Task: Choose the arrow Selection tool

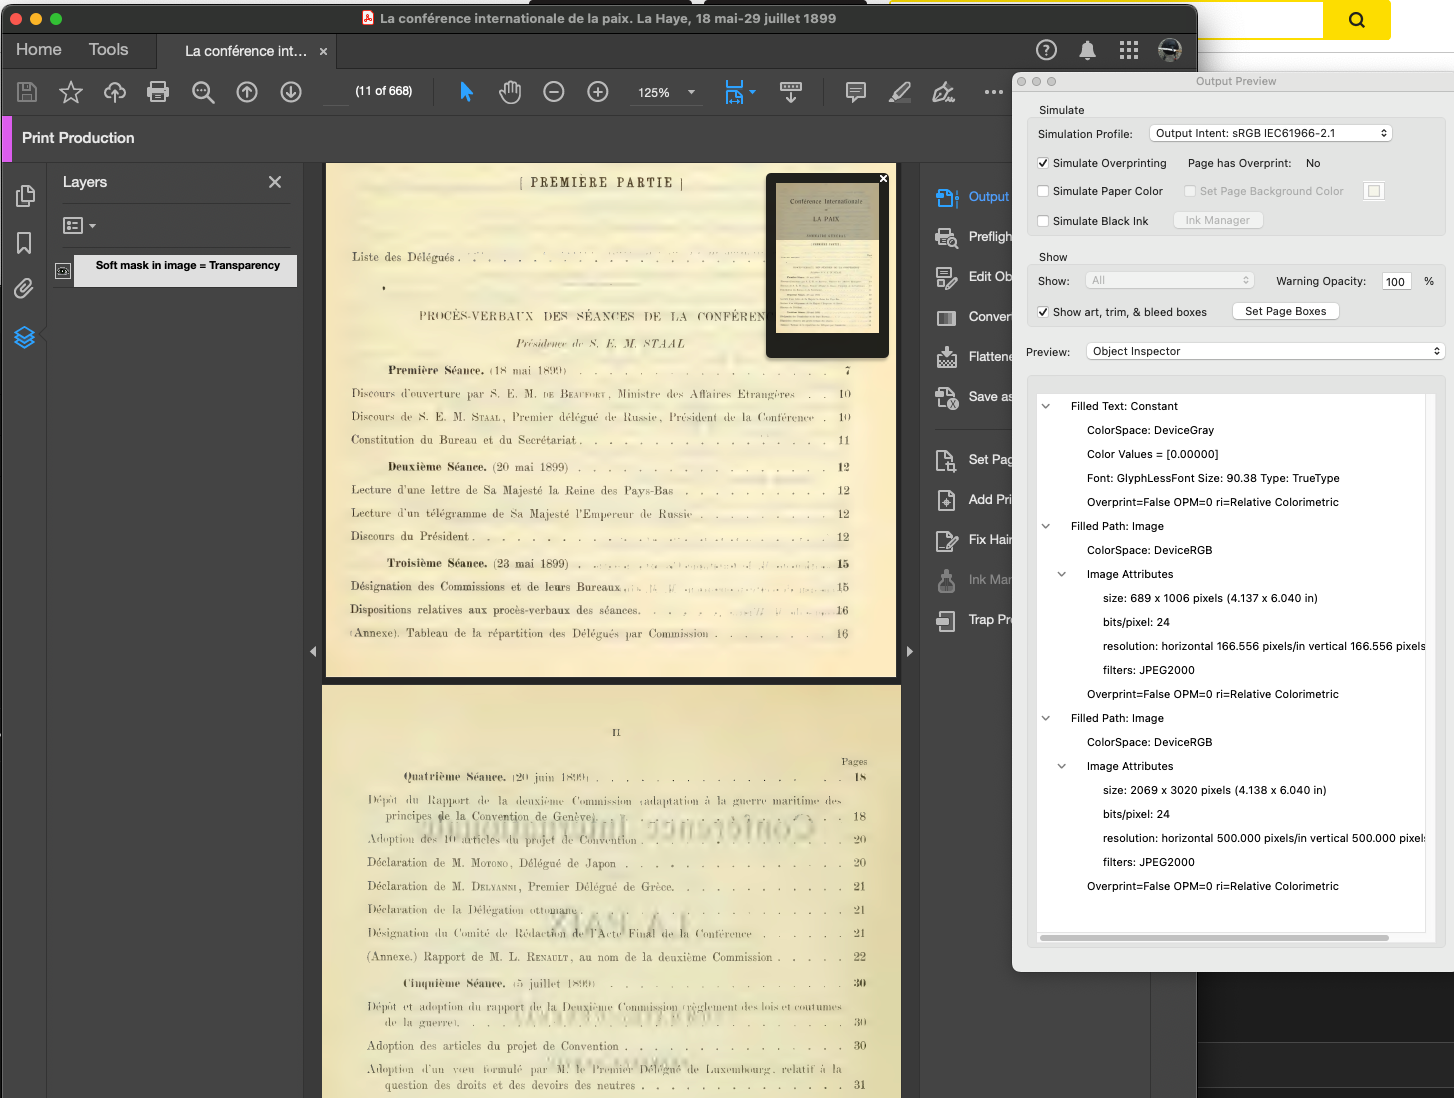Action: click(466, 92)
